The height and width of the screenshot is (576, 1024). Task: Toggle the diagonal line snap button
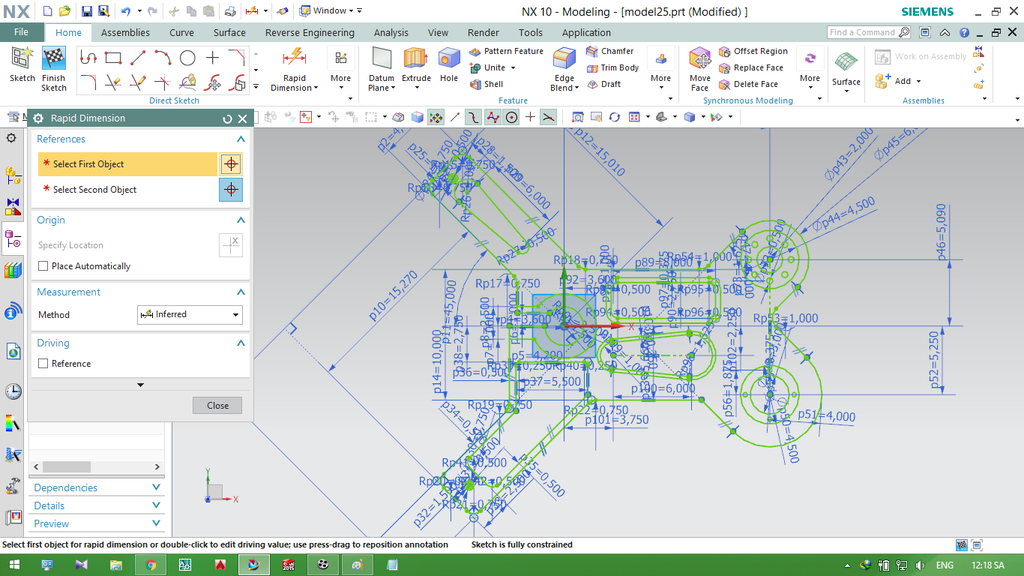(455, 118)
